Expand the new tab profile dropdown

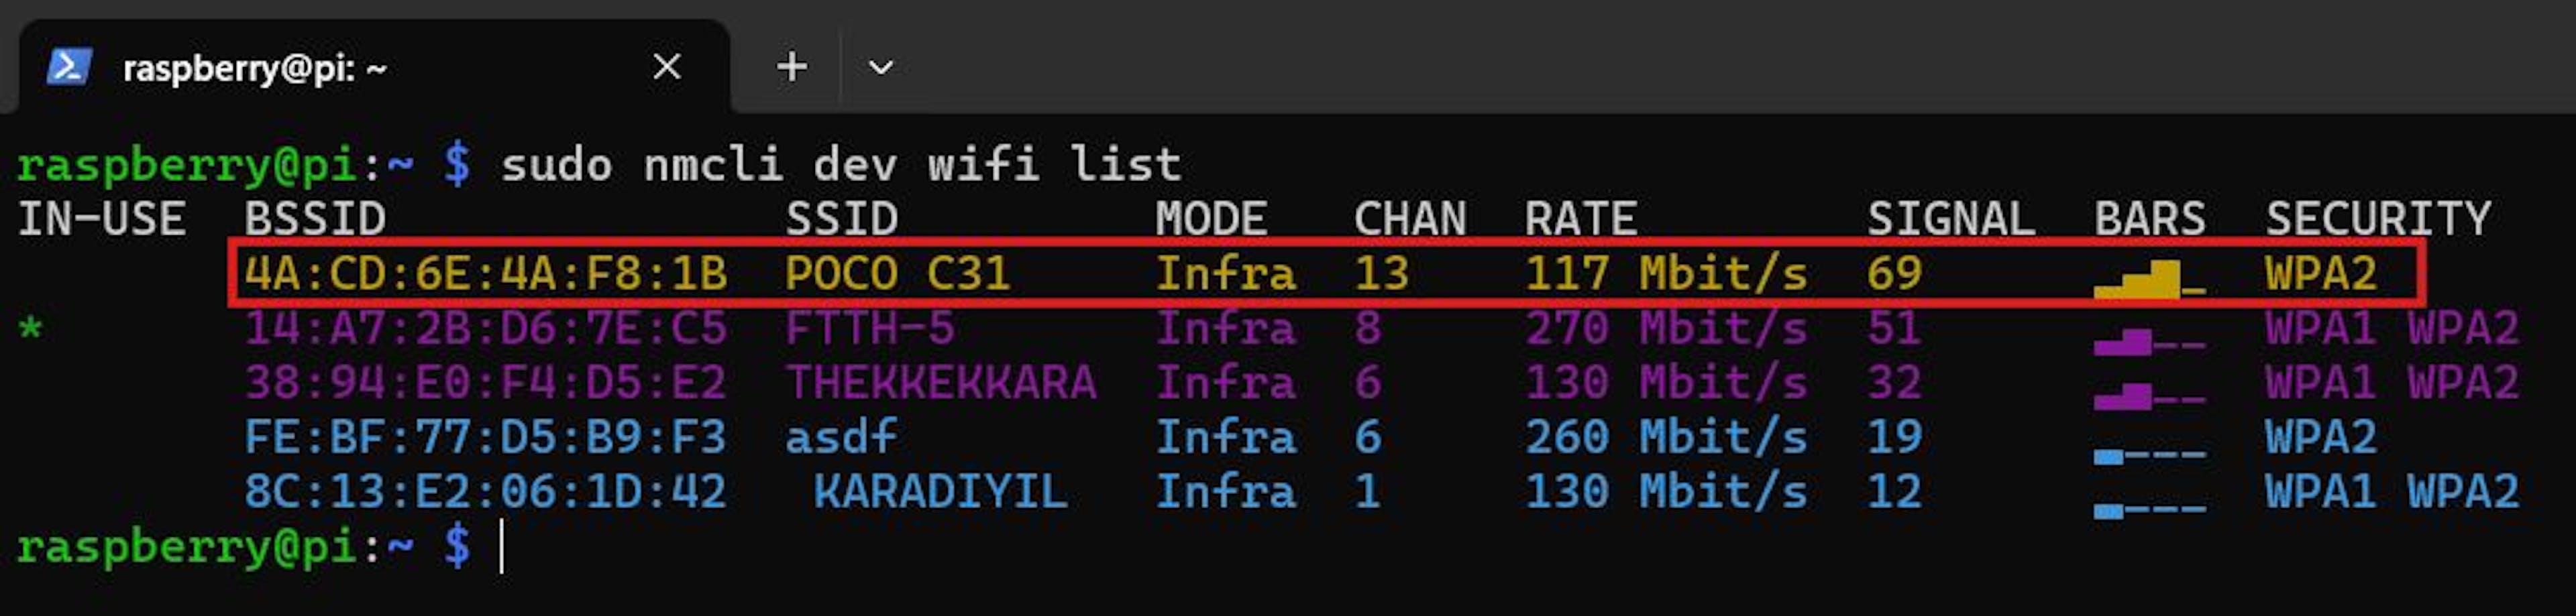coord(880,67)
